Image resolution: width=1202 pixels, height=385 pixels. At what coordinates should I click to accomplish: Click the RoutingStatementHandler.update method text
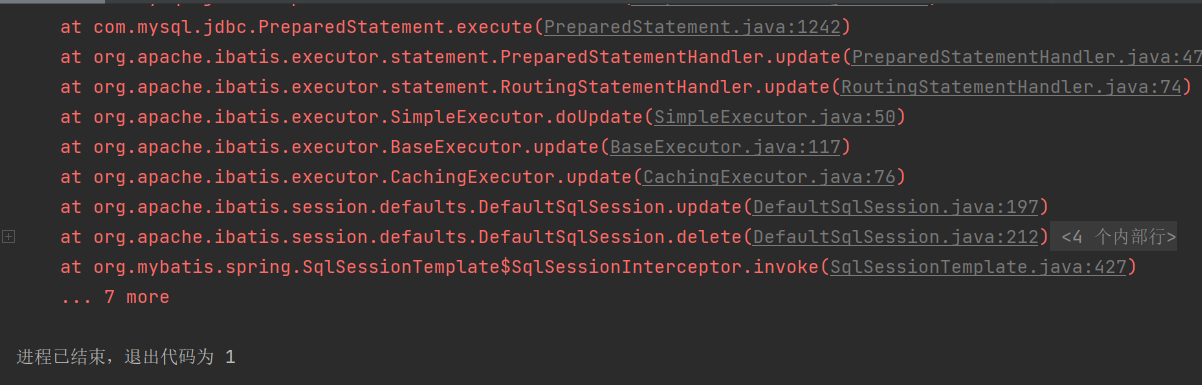coord(665,87)
